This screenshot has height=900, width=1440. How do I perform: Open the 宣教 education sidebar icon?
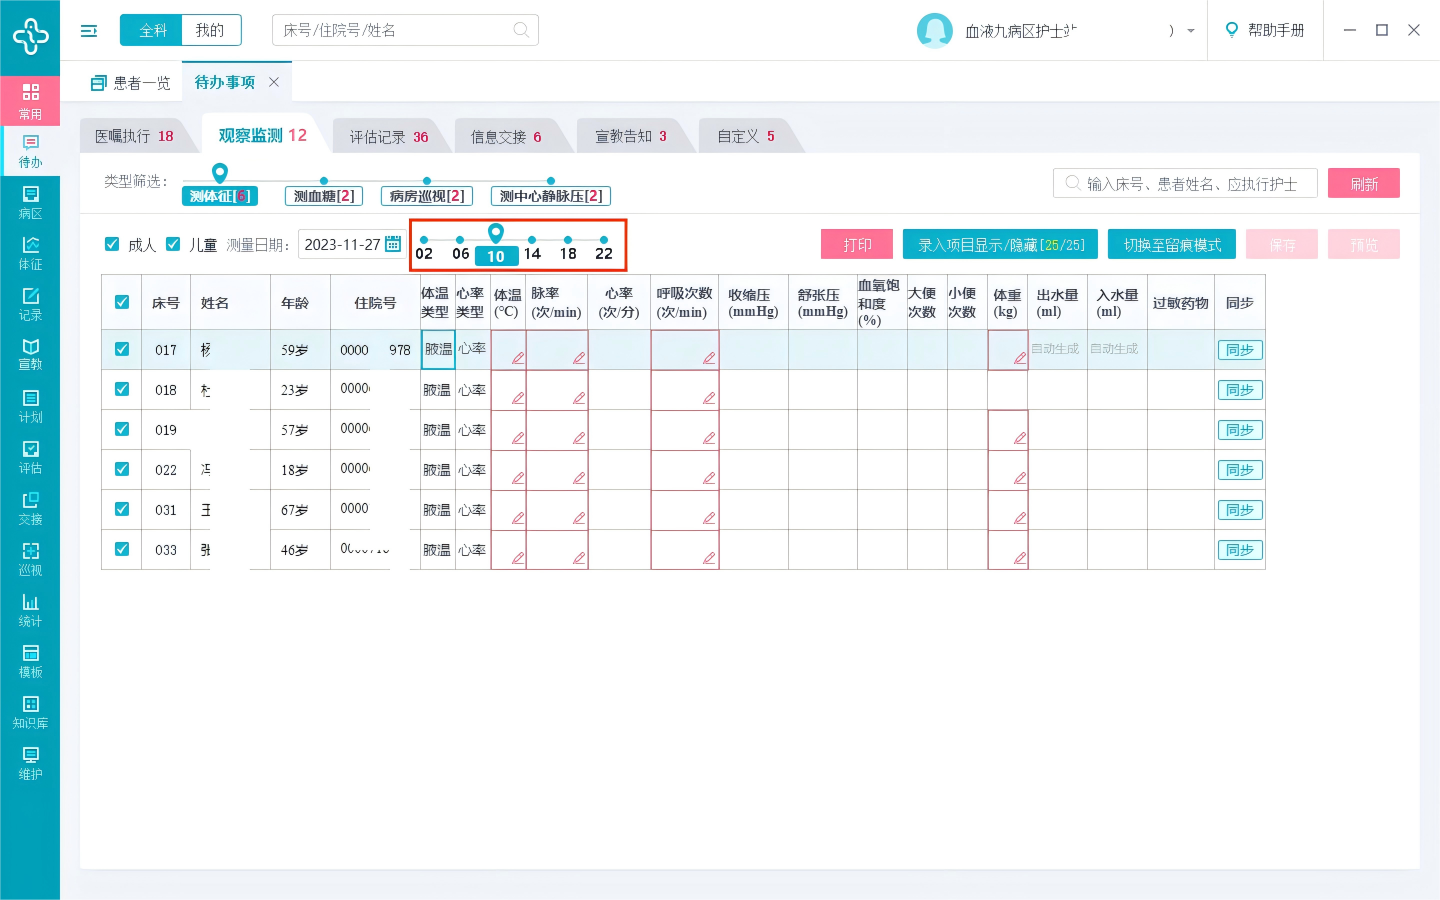click(30, 353)
